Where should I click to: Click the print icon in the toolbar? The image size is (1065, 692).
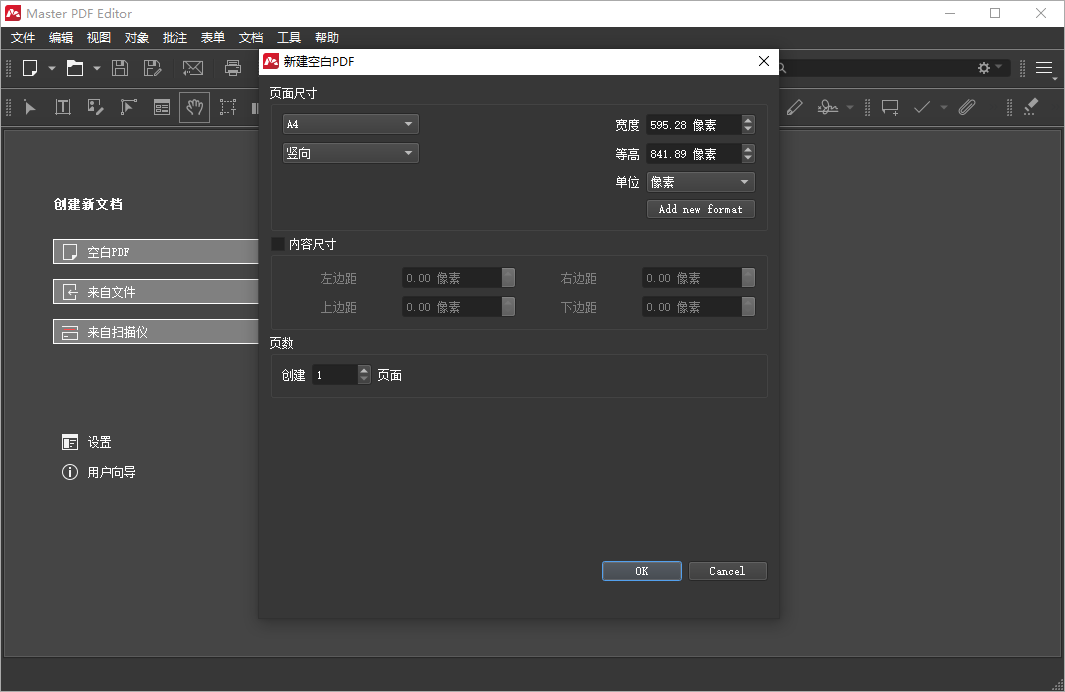point(231,68)
